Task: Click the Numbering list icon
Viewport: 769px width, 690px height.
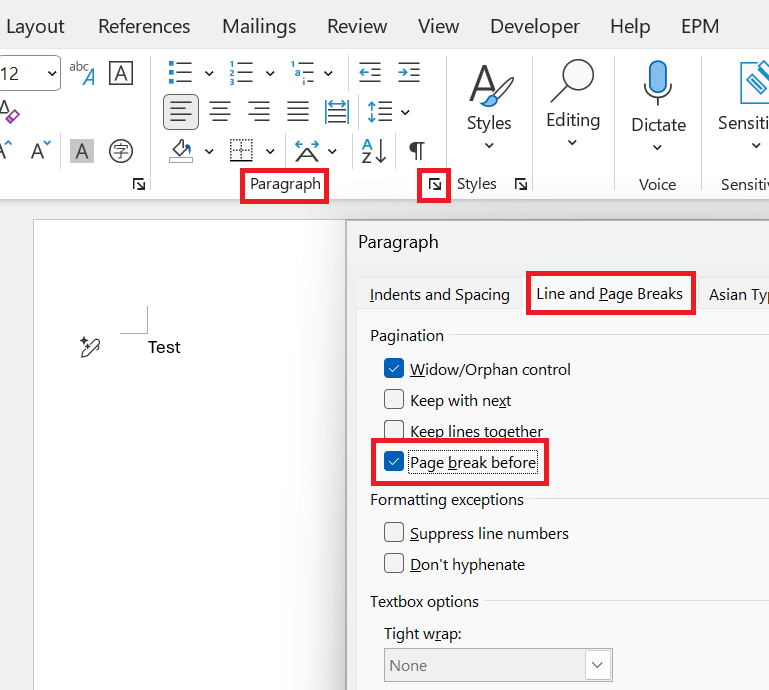Action: click(x=241, y=73)
